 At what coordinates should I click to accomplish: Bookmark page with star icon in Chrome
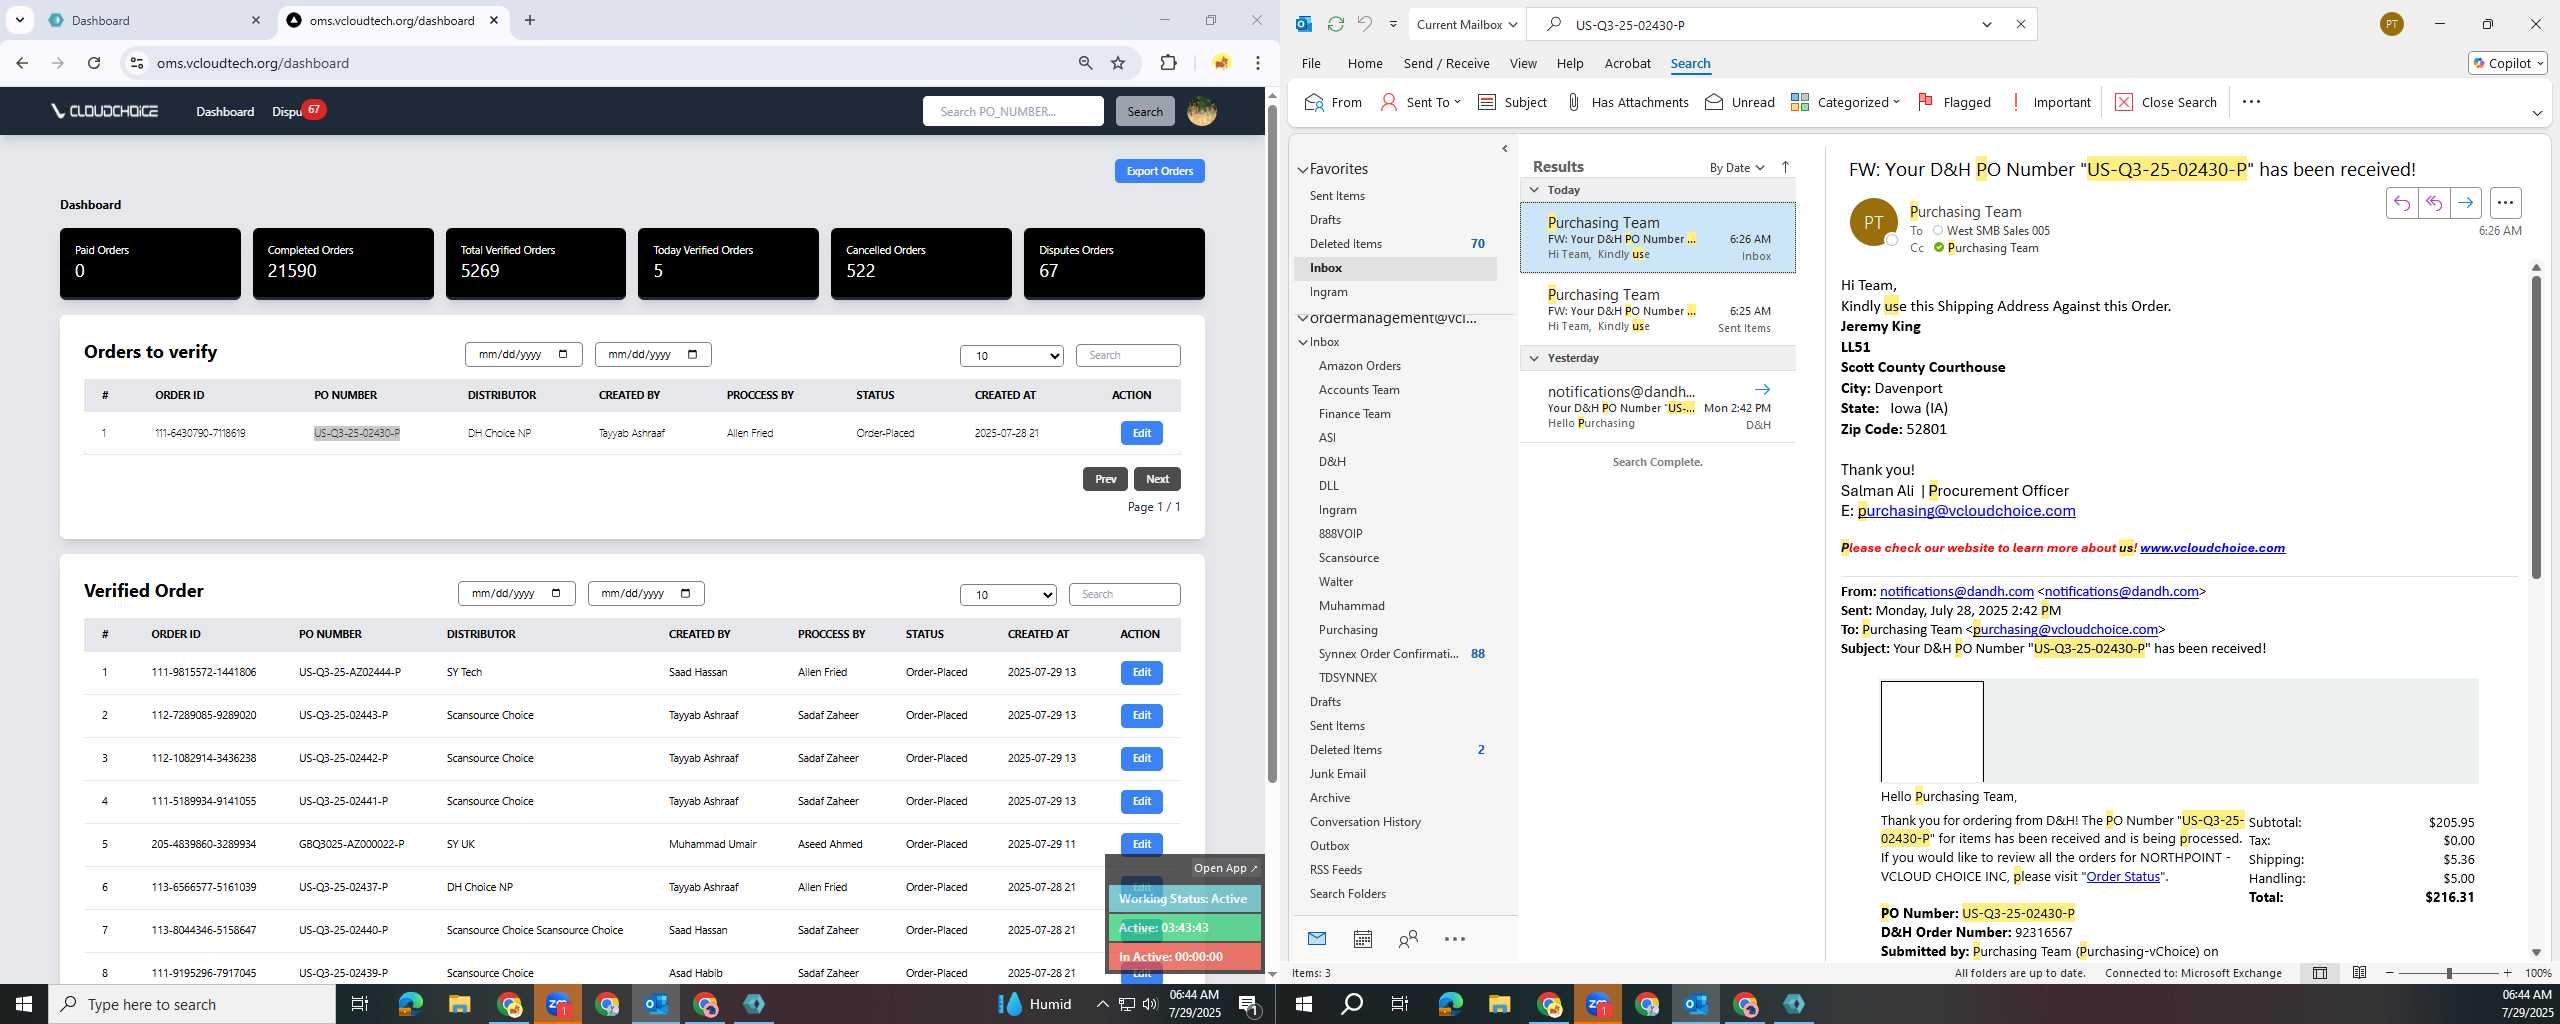coord(1118,63)
